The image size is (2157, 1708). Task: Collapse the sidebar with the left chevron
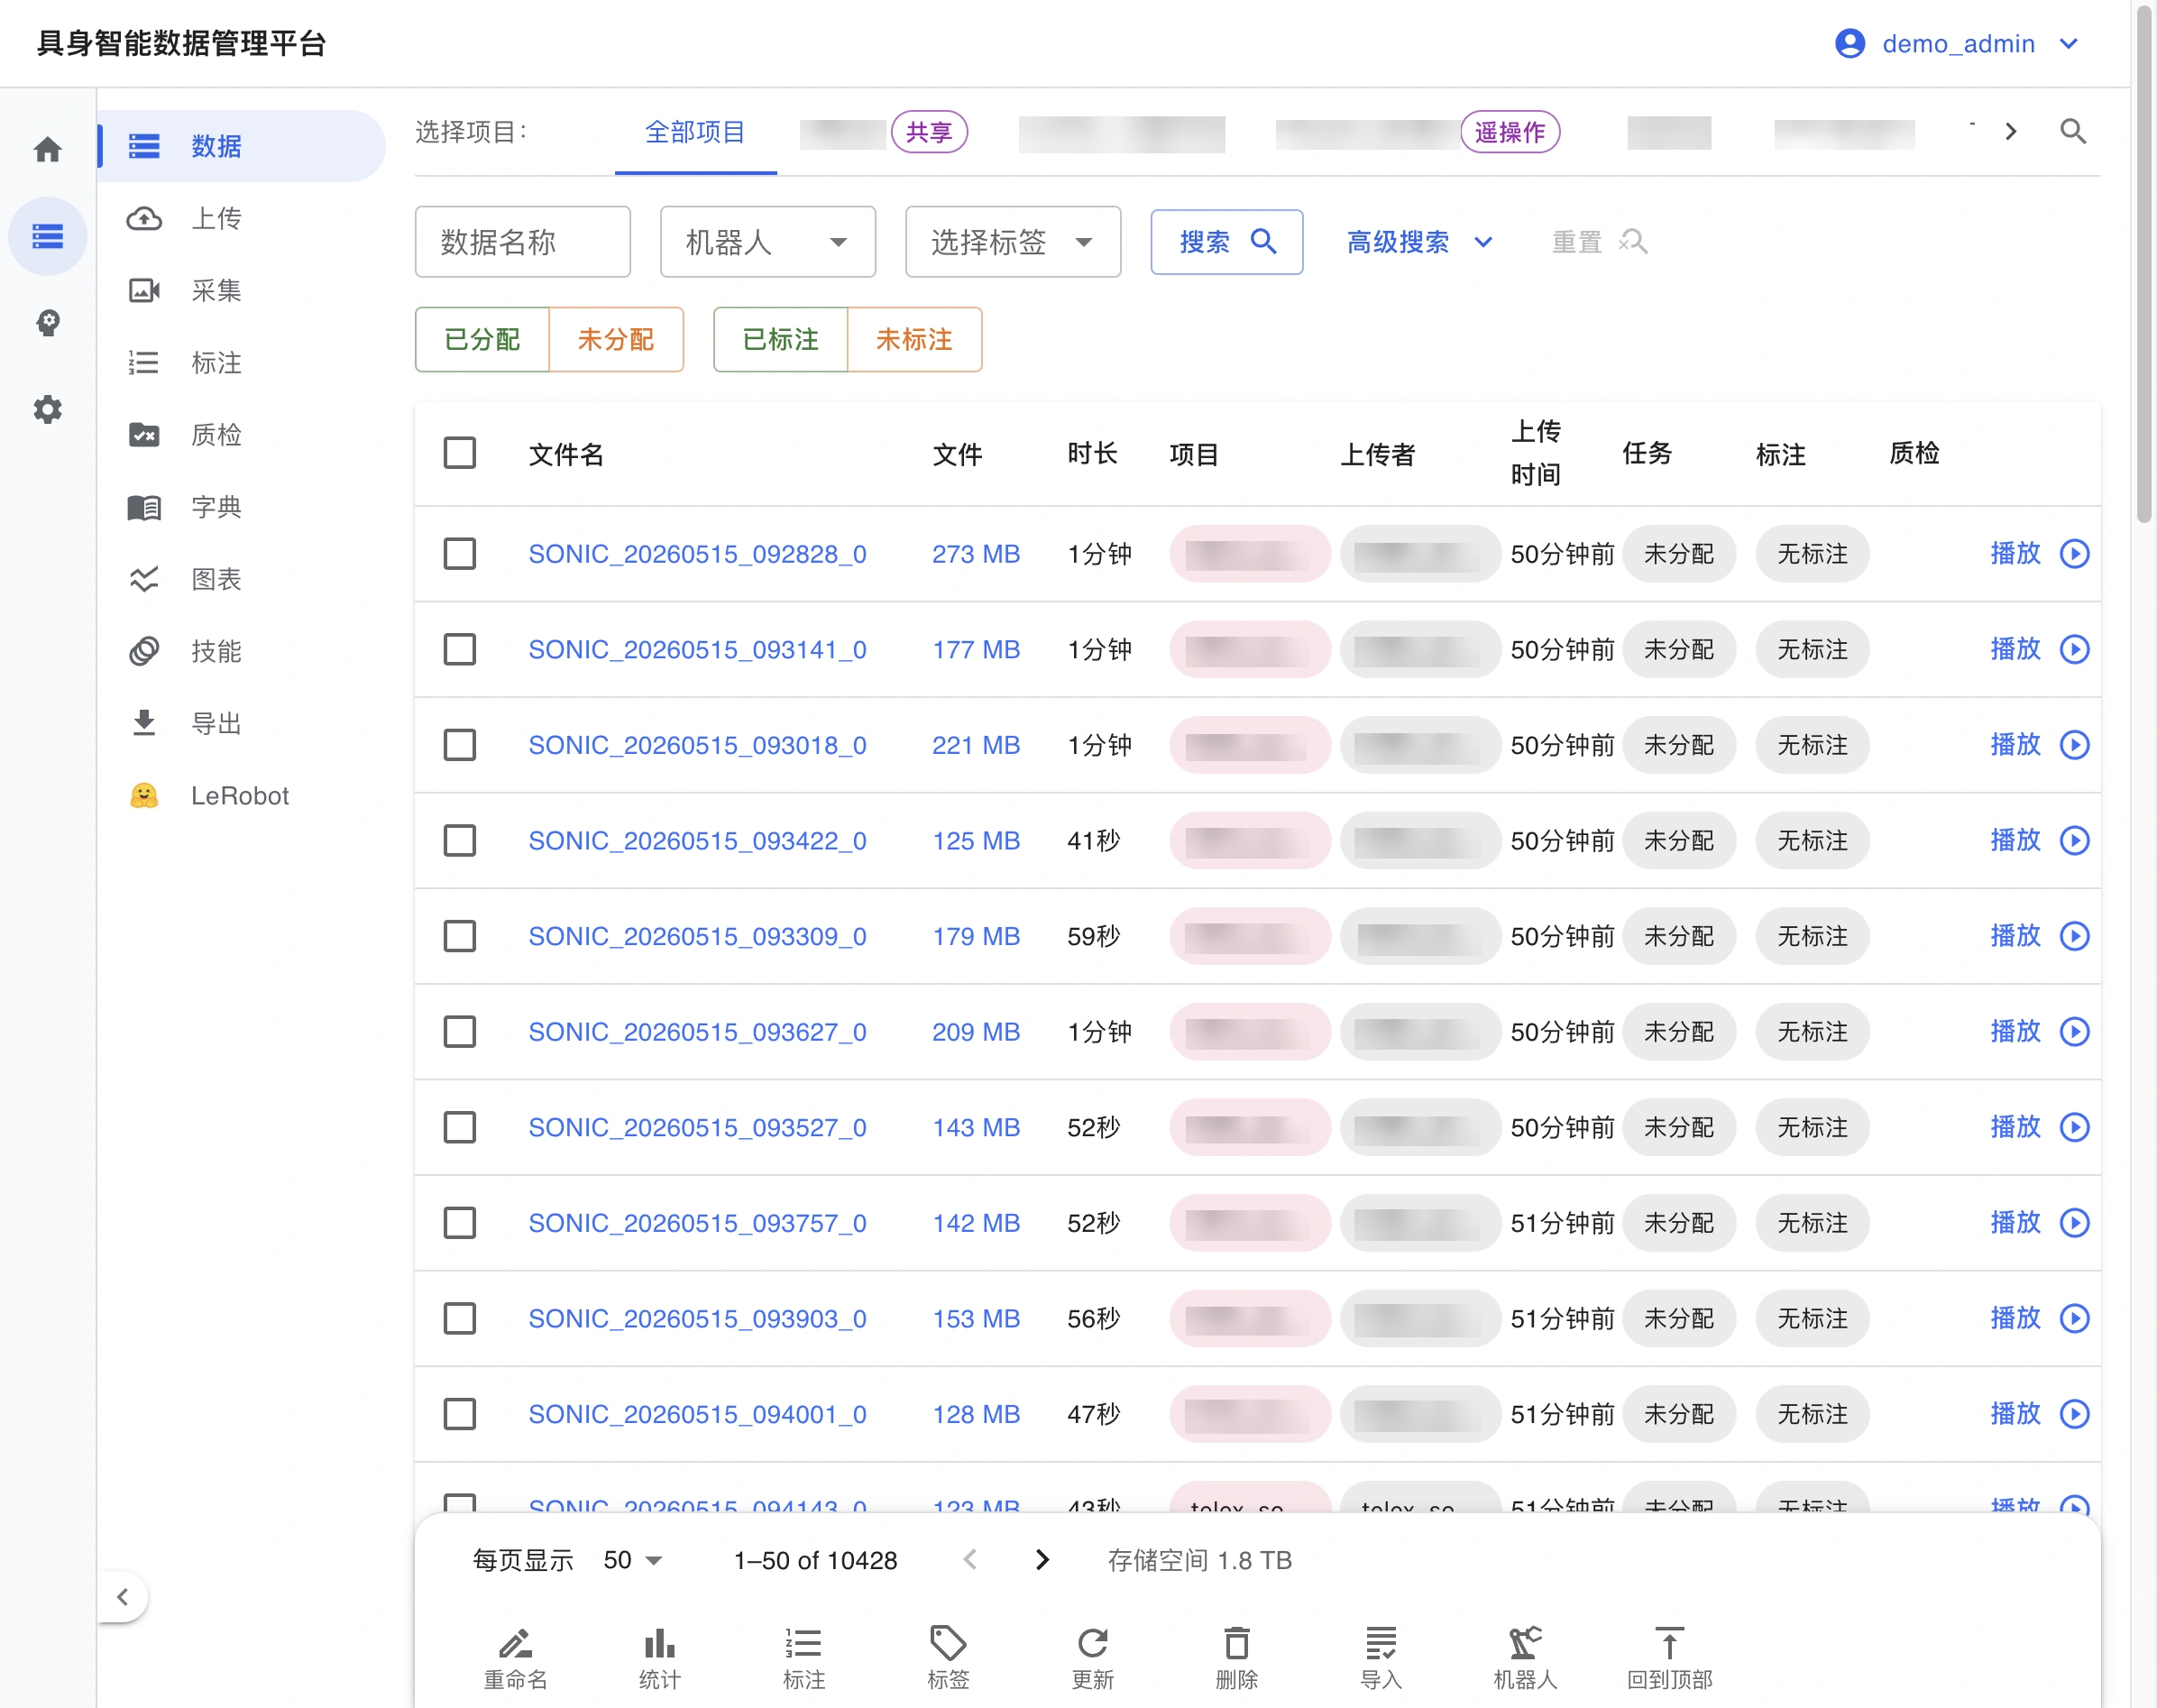122,1597
